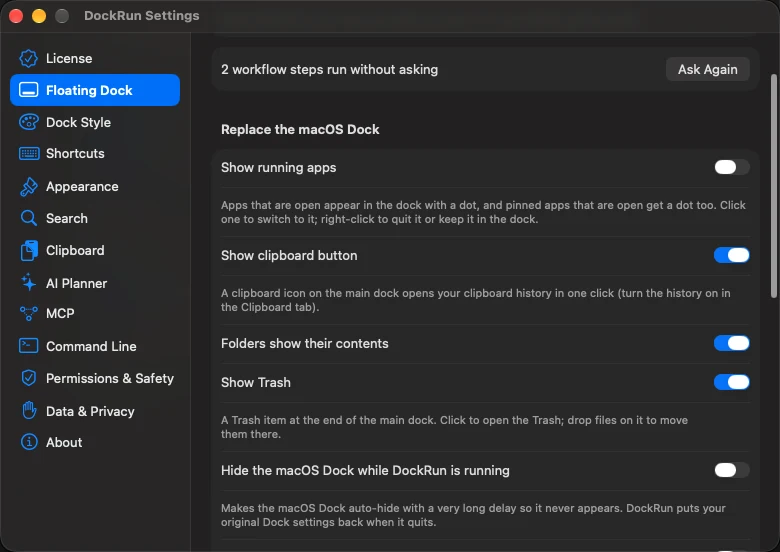Click the License checkmark seal icon
Viewport: 780px width, 552px height.
tap(28, 58)
